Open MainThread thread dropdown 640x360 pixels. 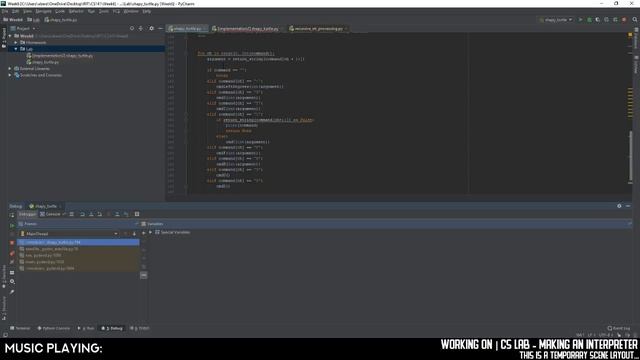point(69,234)
